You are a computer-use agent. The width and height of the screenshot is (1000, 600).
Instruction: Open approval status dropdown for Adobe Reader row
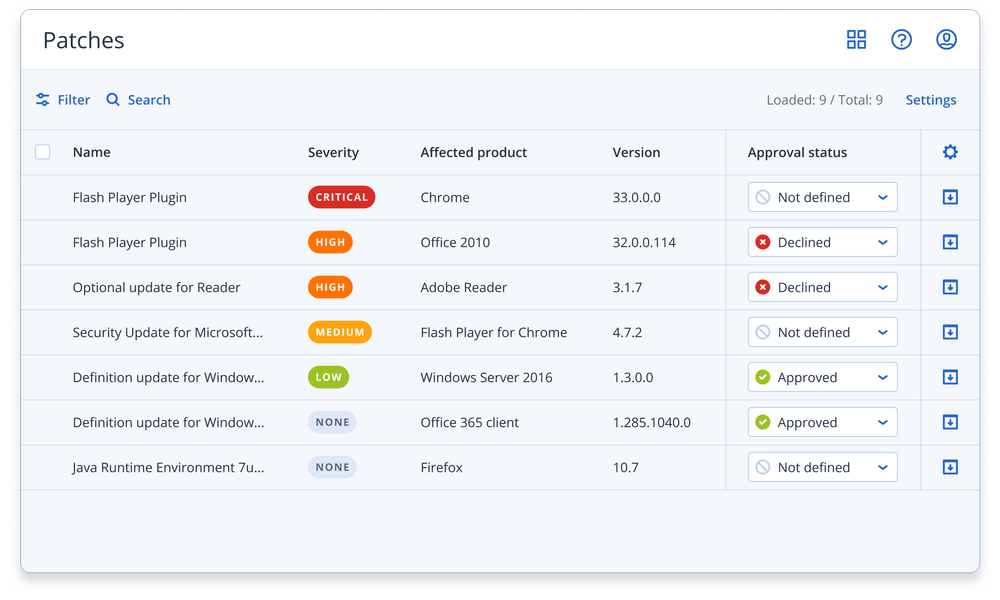coord(822,287)
